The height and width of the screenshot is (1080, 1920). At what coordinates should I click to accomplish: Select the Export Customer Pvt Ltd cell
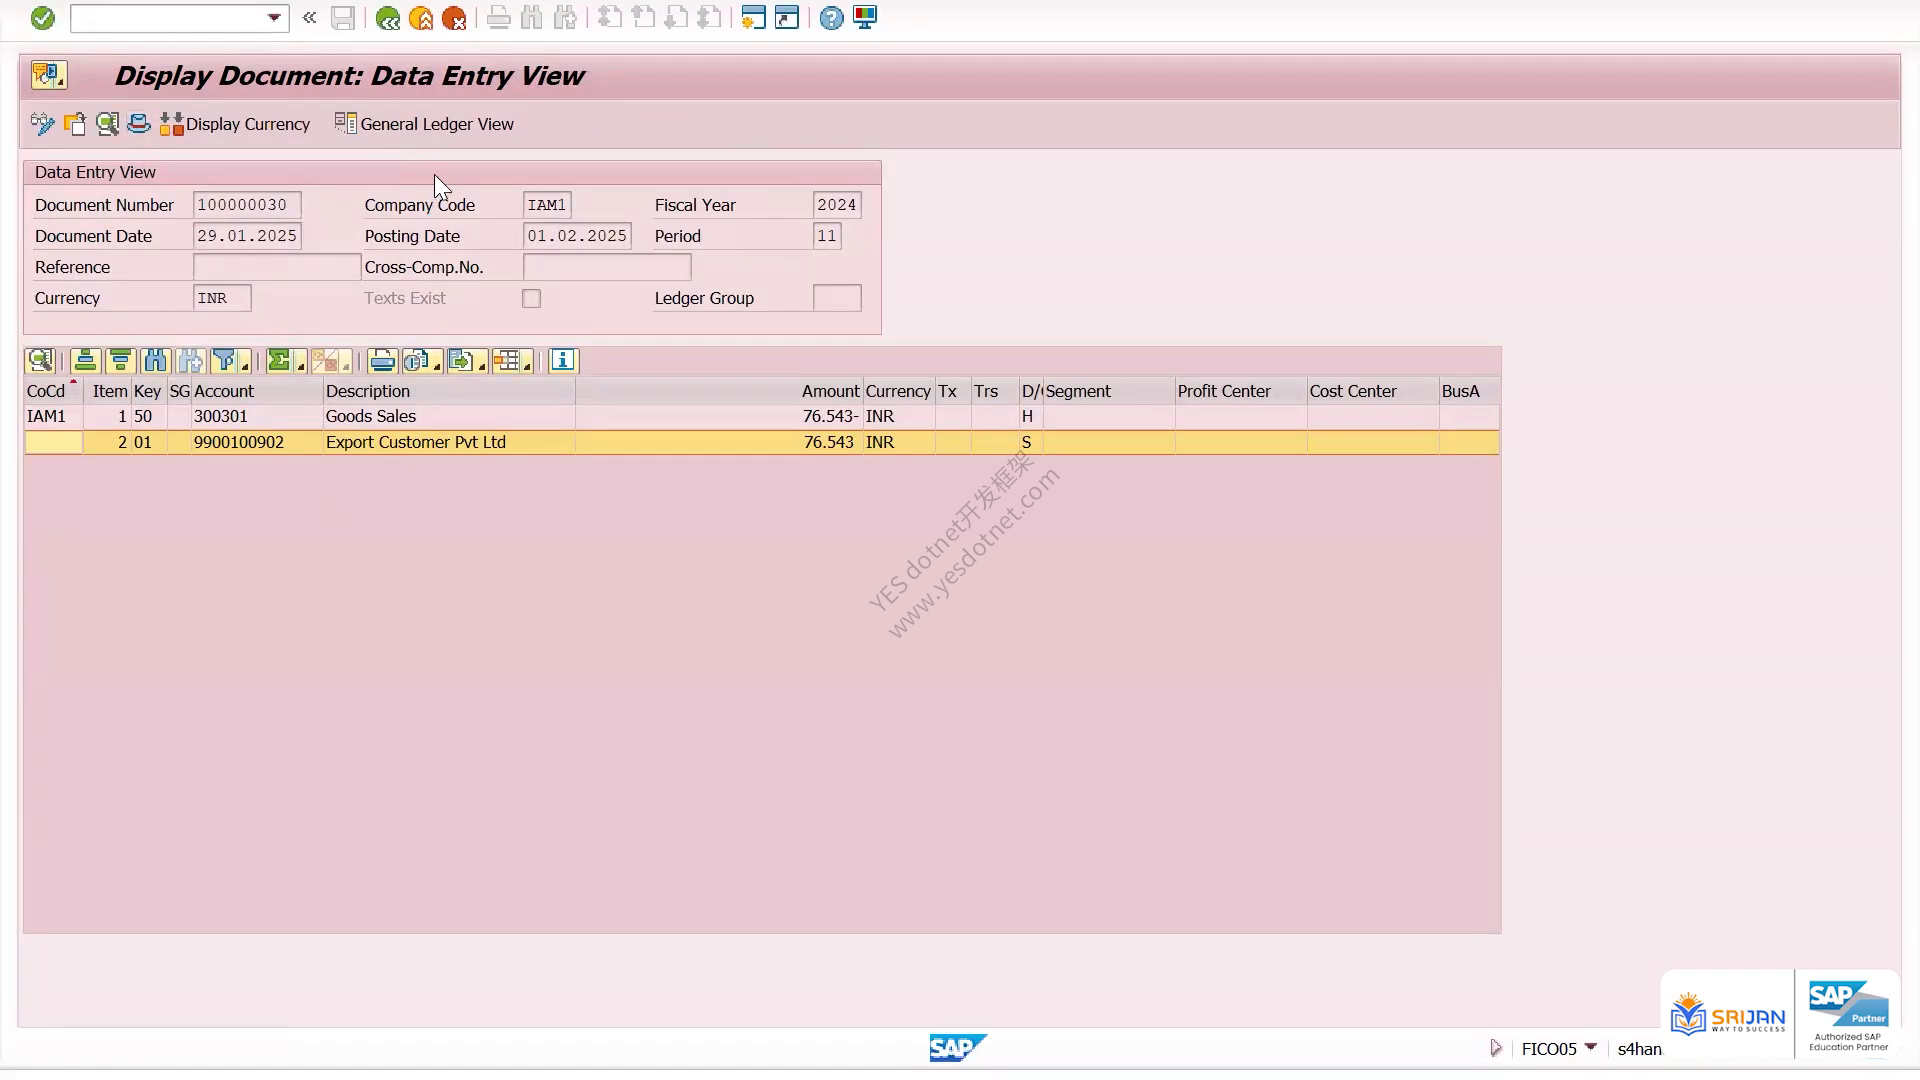tap(449, 442)
